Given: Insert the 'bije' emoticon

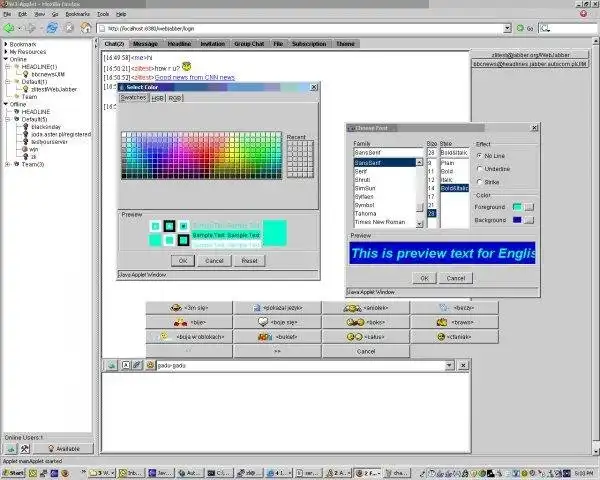Looking at the screenshot, I should 189,322.
